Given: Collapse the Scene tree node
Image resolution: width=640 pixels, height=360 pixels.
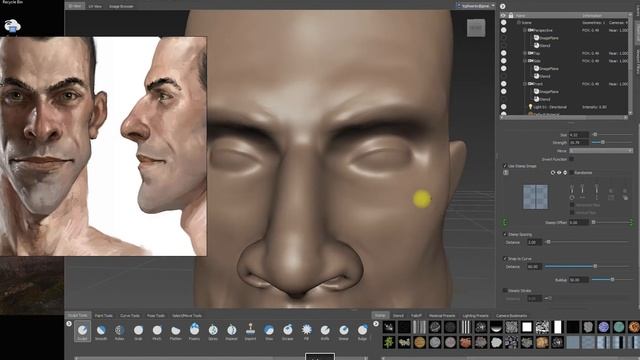Looking at the screenshot, I should 518,23.
